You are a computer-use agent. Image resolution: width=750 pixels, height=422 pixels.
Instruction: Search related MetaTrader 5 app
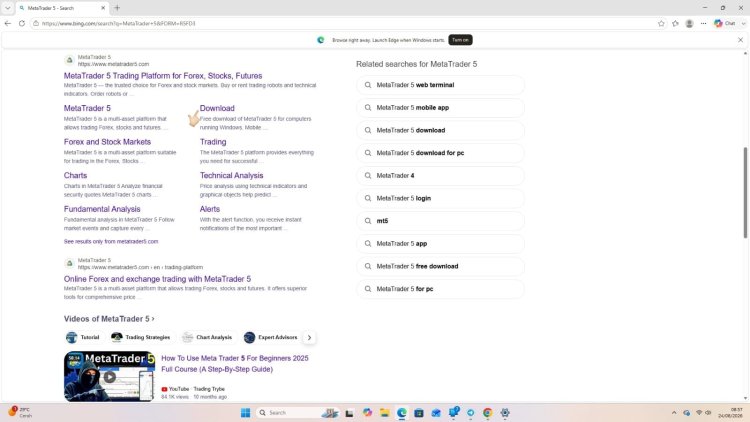tap(440, 244)
